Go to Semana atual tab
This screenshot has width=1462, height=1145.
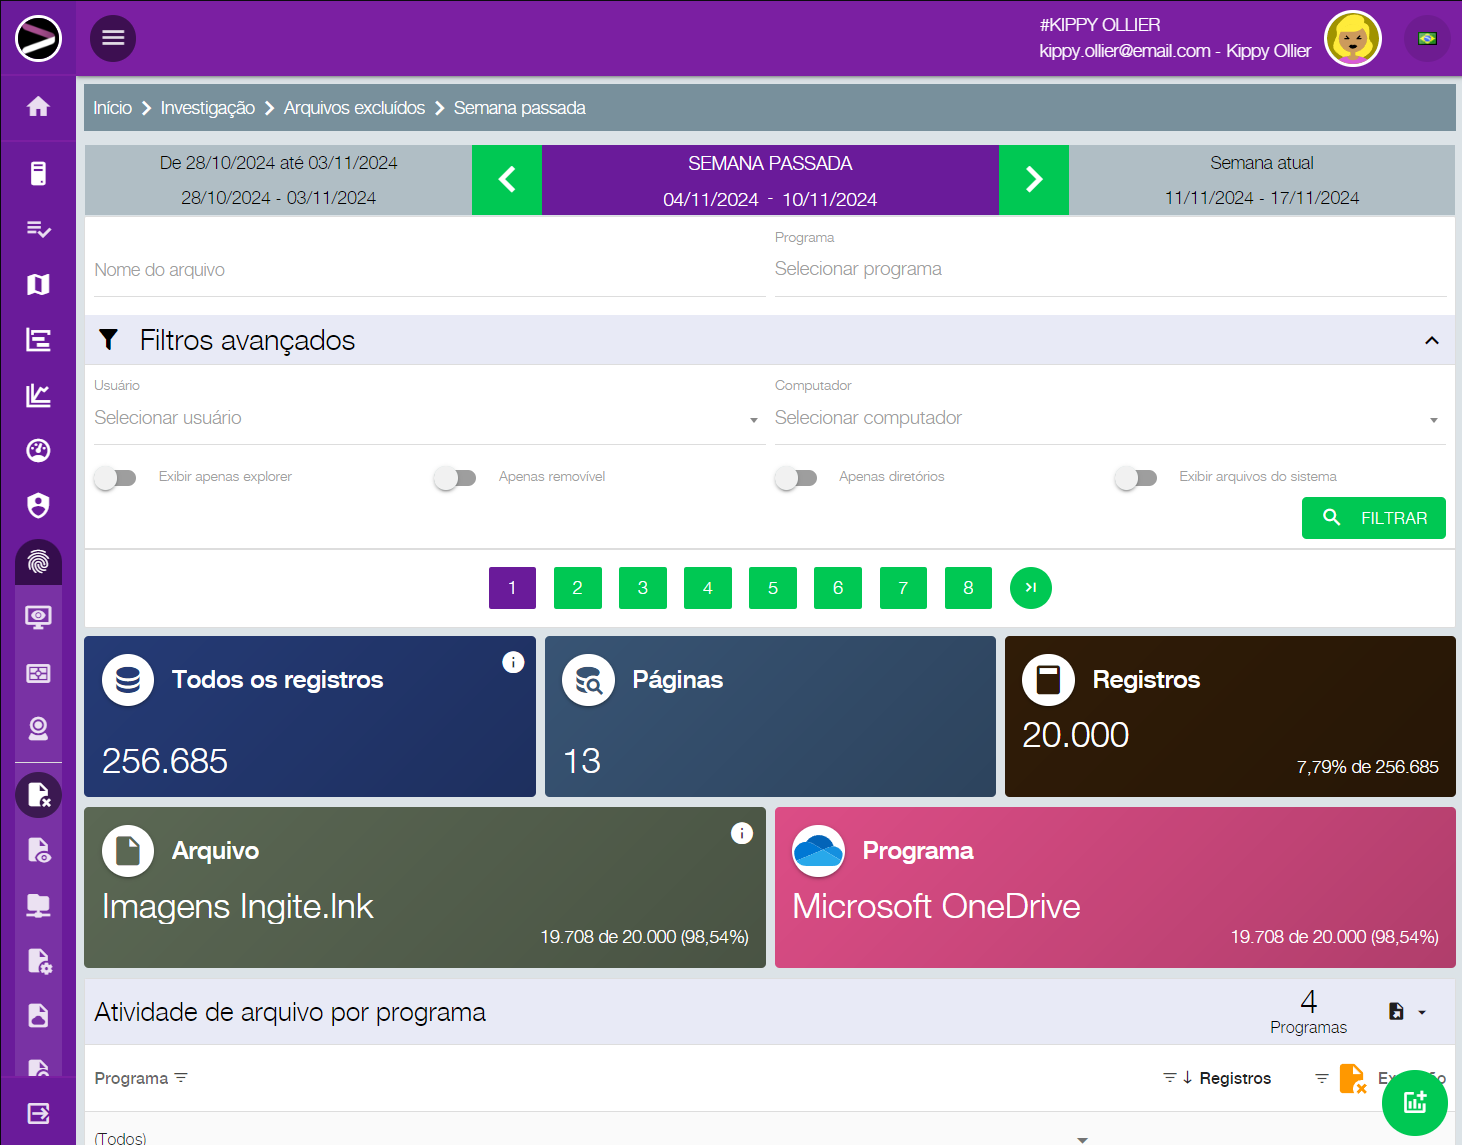point(1261,180)
